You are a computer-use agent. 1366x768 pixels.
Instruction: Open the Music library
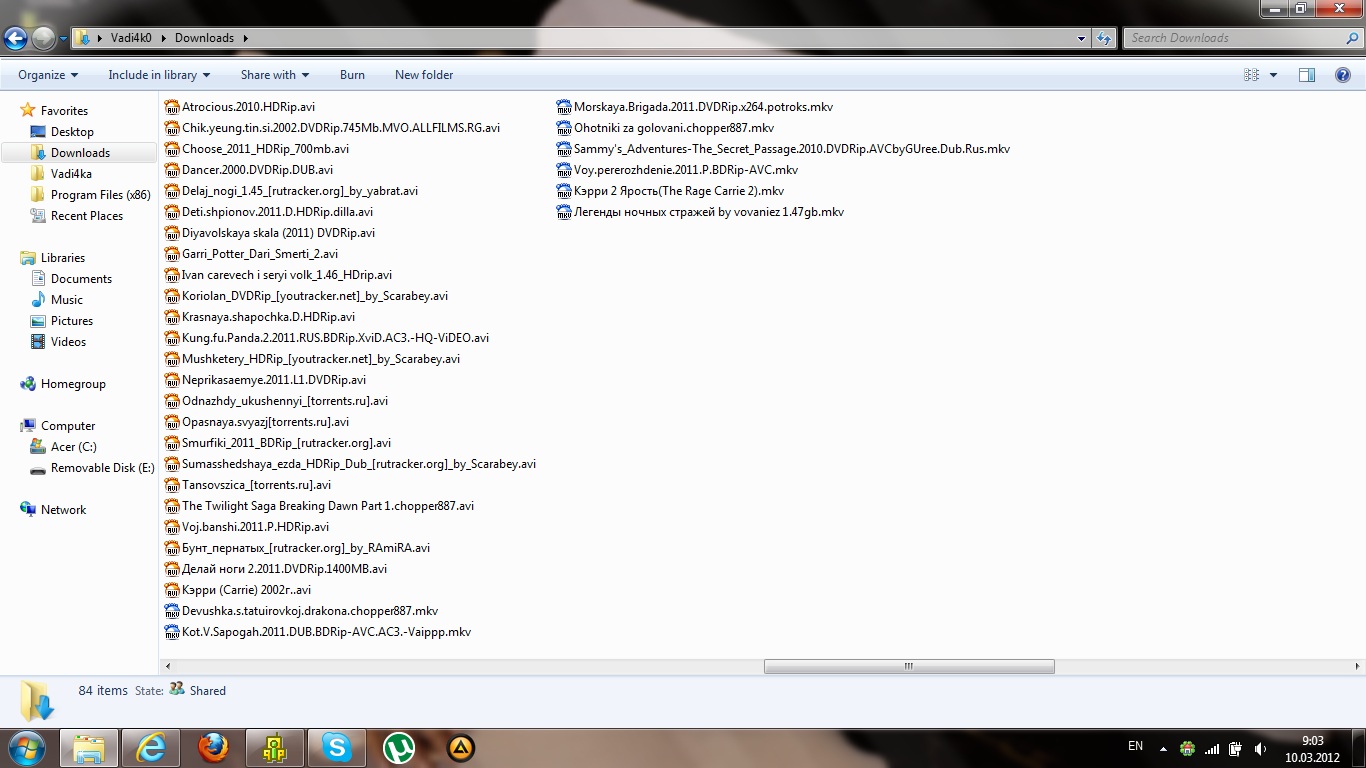coord(67,300)
